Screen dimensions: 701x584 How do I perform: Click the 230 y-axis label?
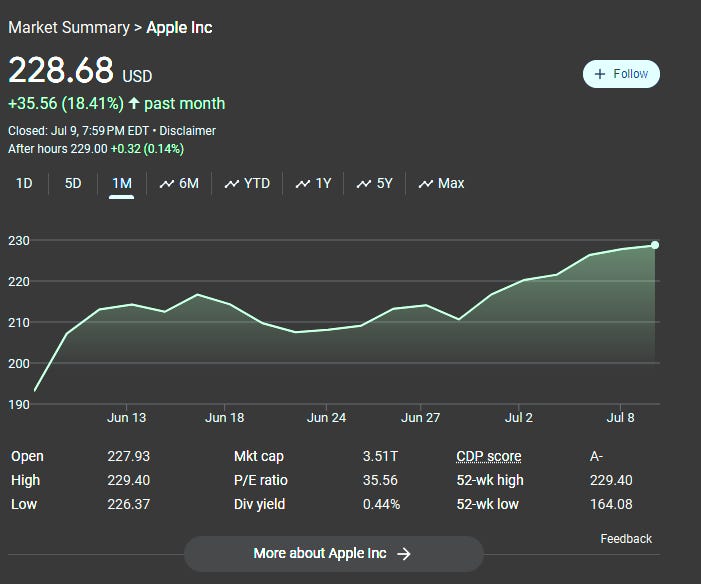(x=19, y=241)
